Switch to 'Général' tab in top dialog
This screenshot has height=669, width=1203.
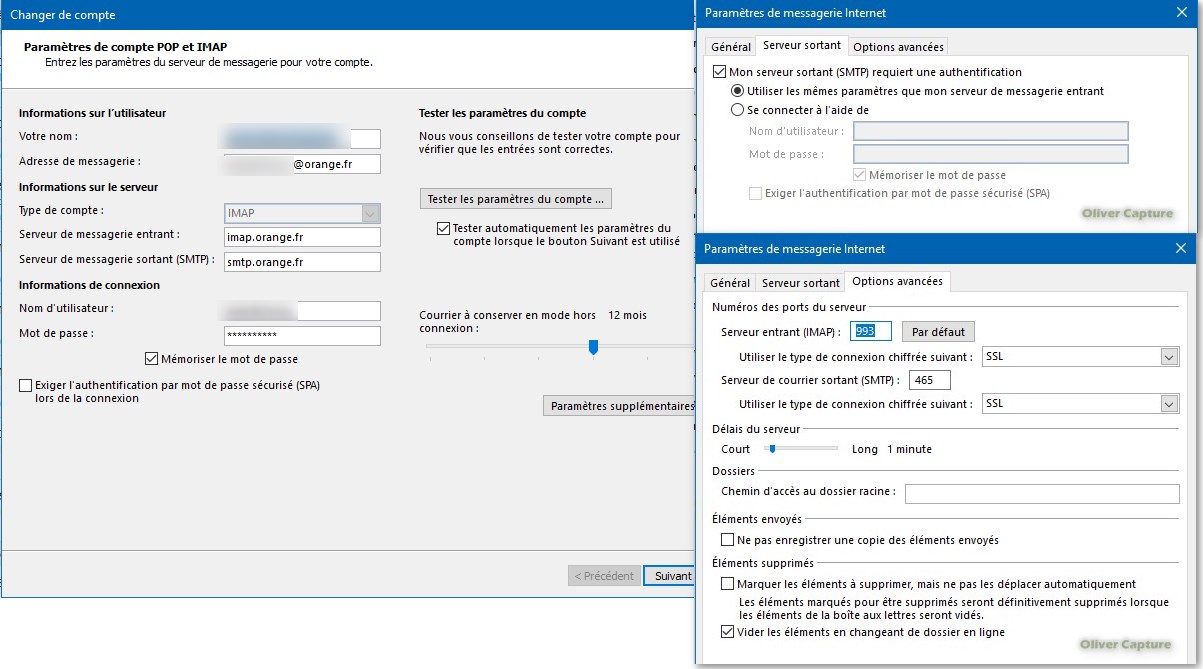pos(730,47)
